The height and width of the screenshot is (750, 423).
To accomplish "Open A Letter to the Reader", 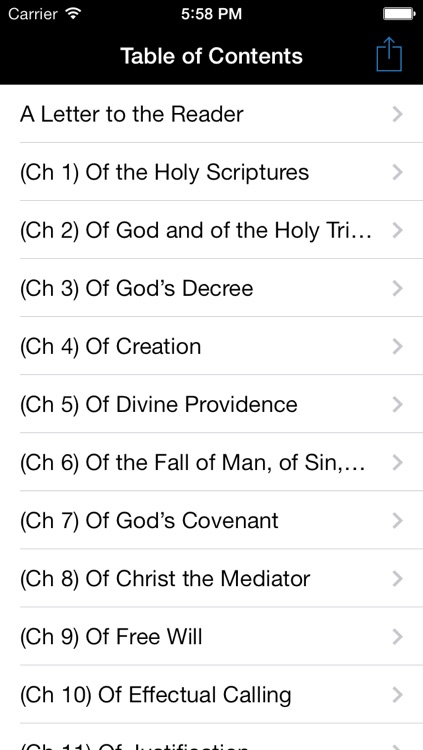I will pos(212,114).
